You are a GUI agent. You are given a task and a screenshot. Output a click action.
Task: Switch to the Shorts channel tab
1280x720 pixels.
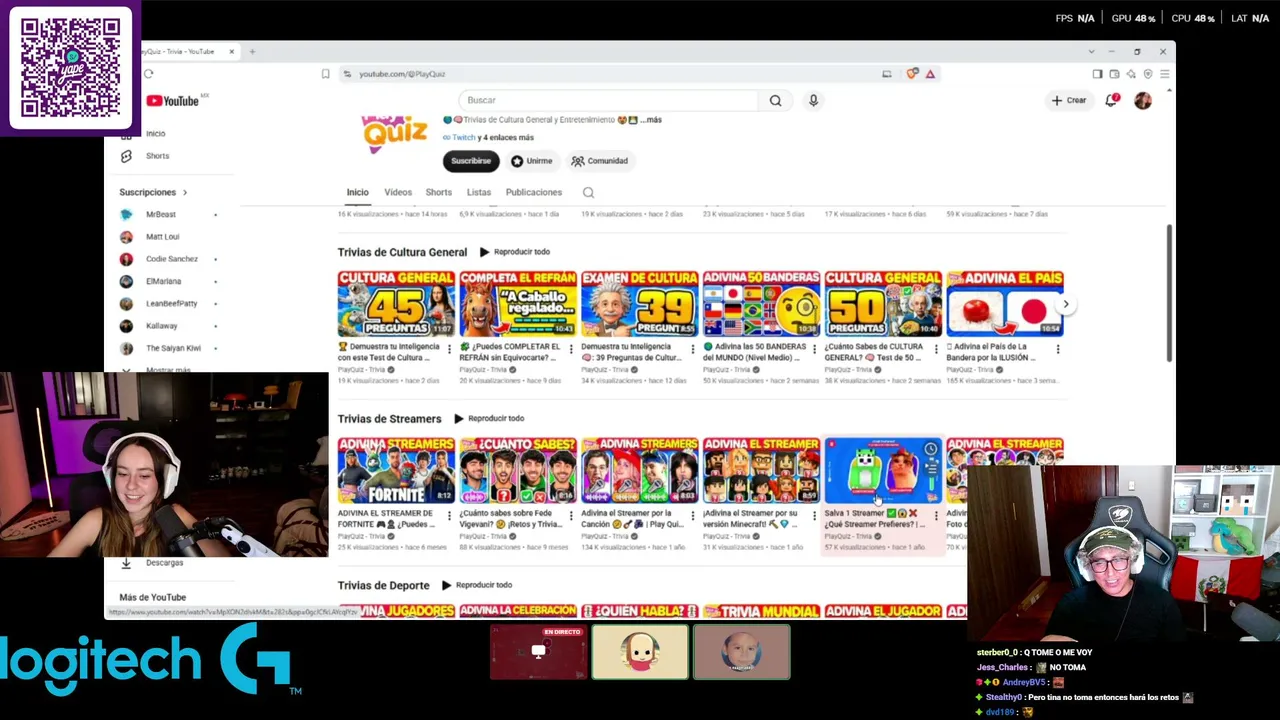coord(438,192)
